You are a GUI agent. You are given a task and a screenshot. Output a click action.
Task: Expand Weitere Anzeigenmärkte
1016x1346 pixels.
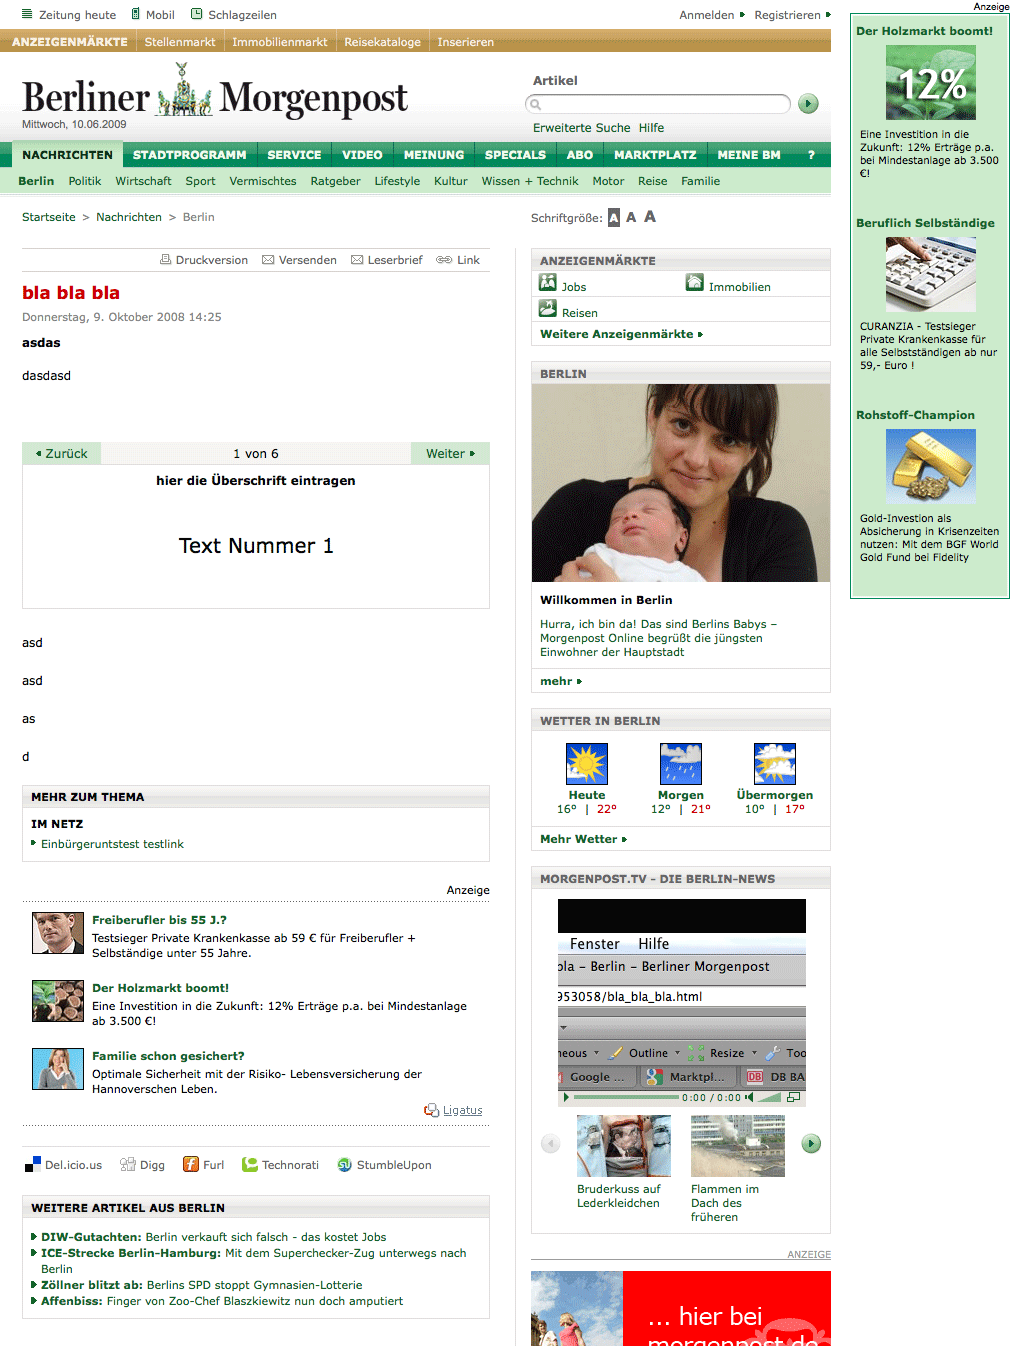[x=621, y=334]
